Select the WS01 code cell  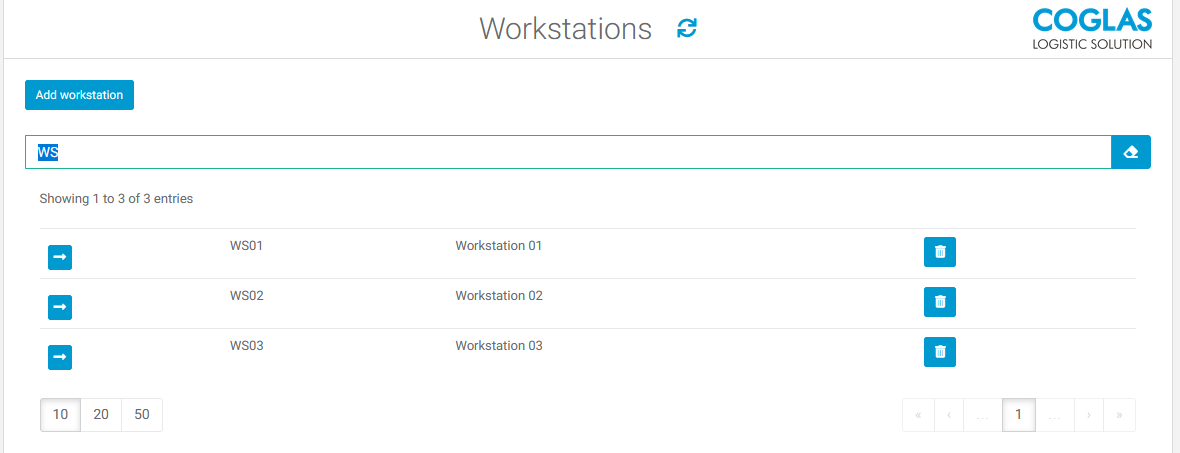point(246,246)
